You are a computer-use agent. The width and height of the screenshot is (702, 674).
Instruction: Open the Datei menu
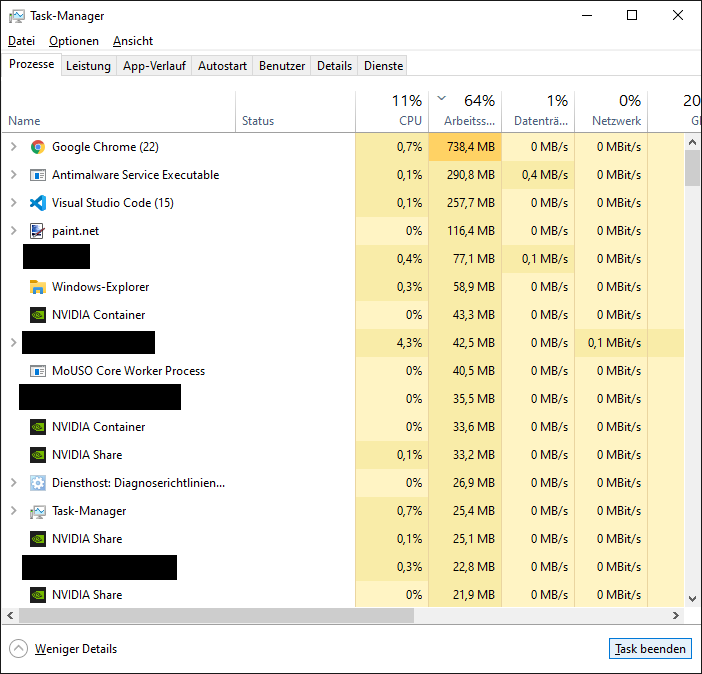click(21, 41)
